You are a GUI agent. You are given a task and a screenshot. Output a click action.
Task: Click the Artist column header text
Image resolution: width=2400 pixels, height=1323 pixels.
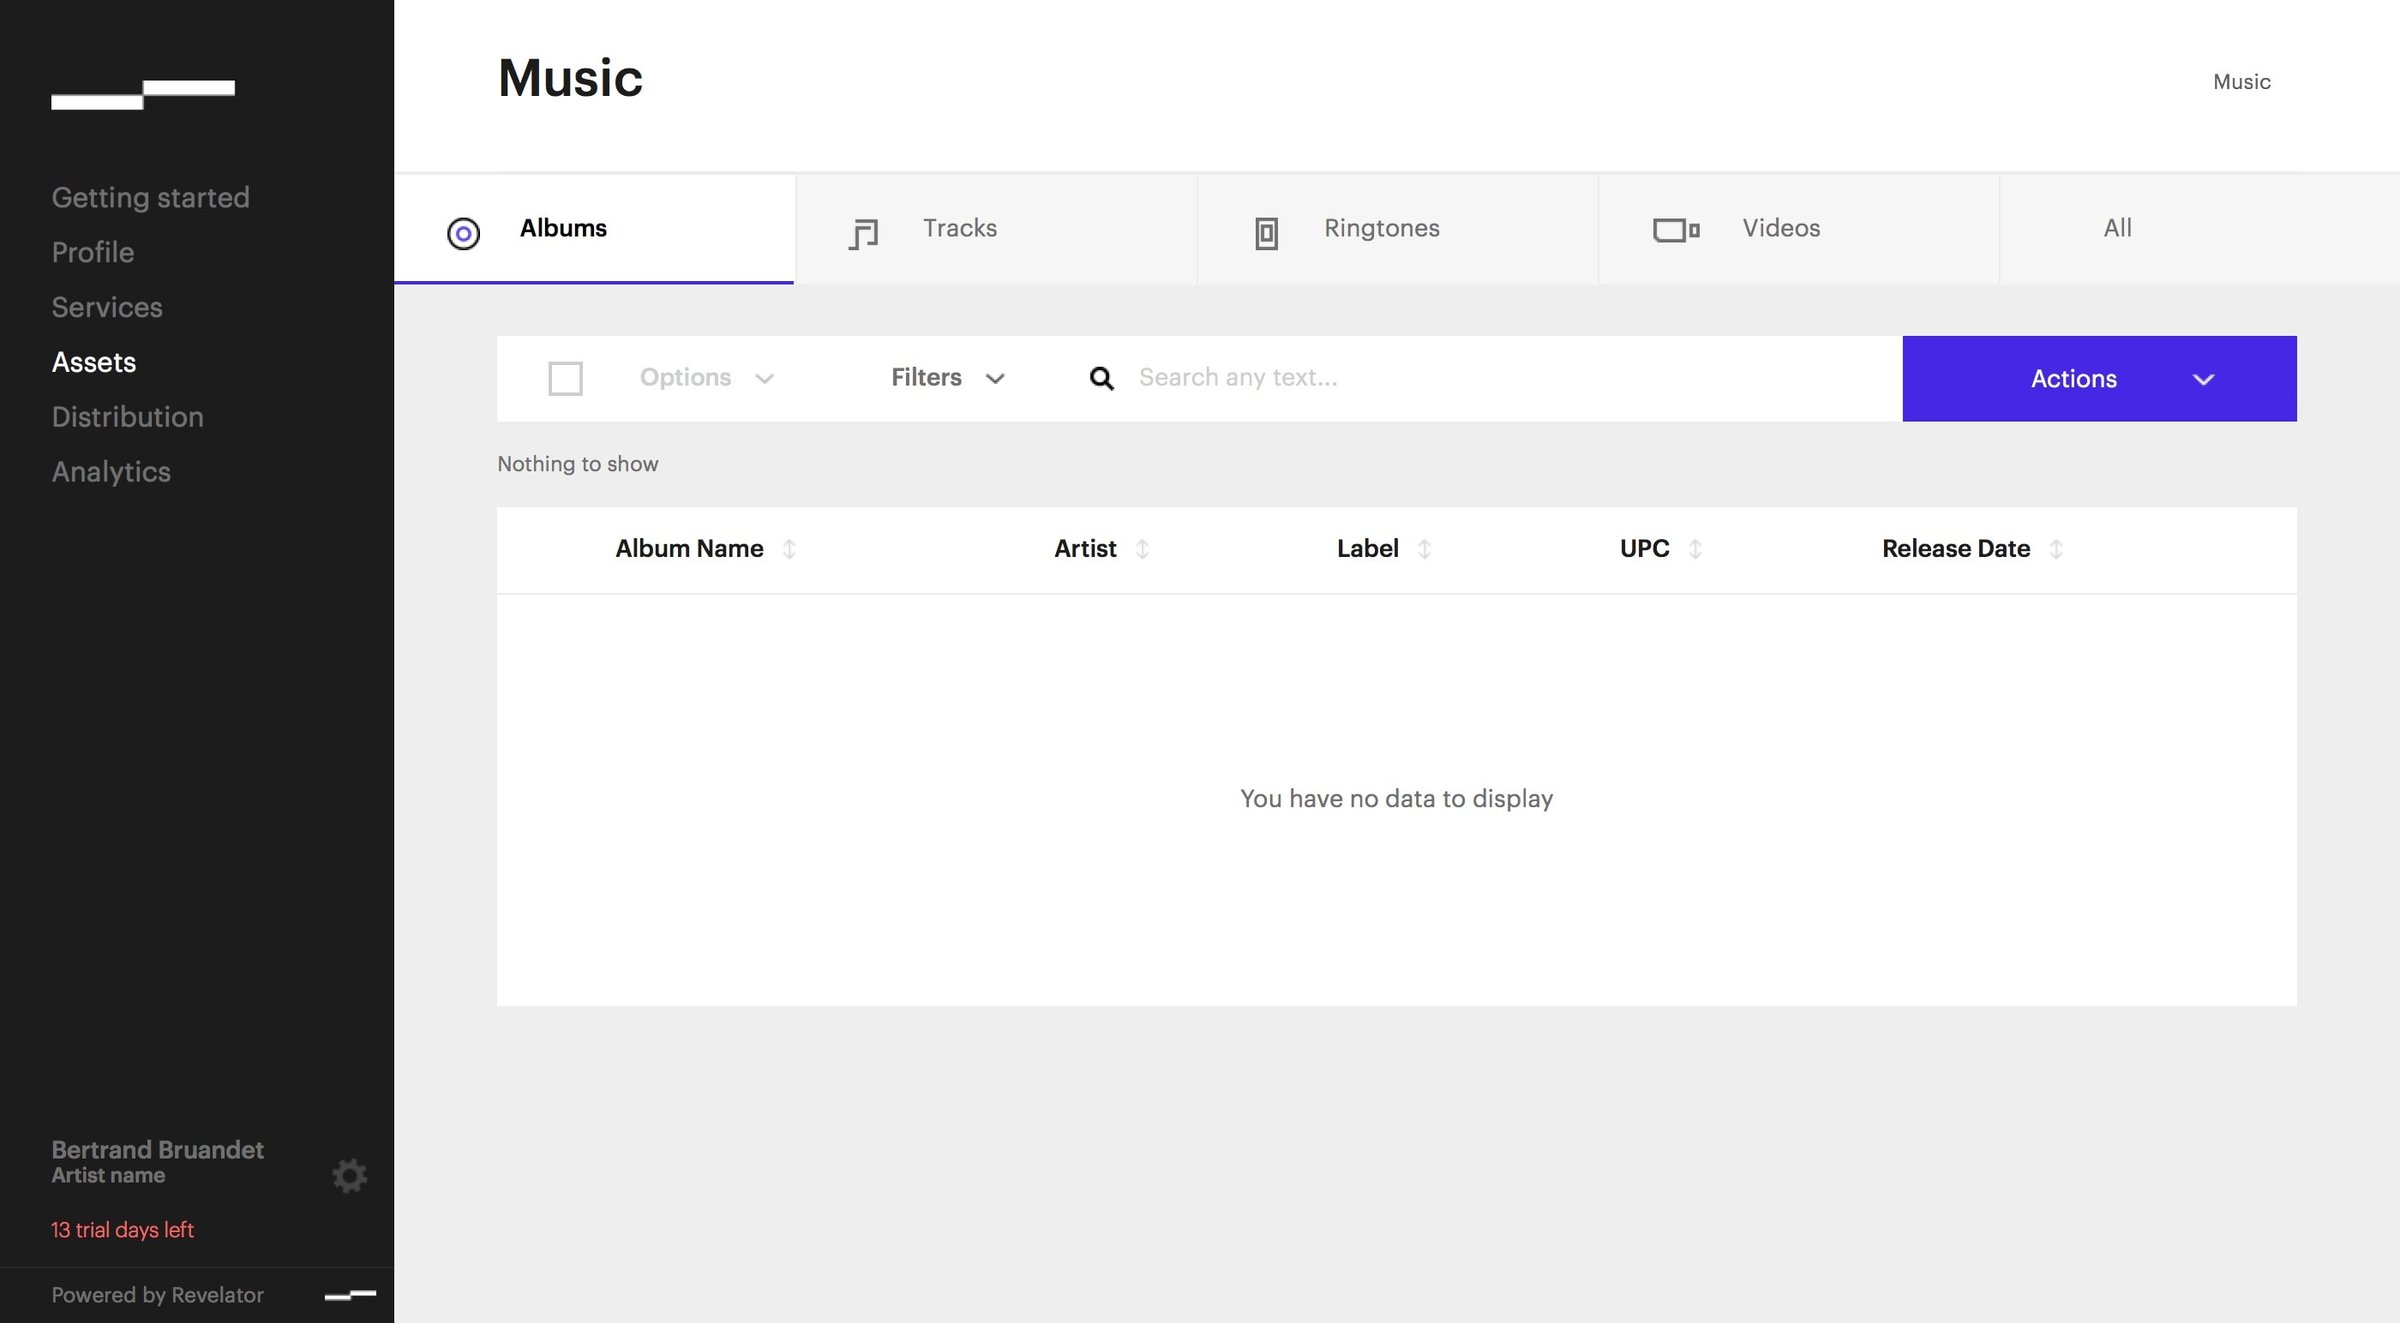pyautogui.click(x=1085, y=549)
